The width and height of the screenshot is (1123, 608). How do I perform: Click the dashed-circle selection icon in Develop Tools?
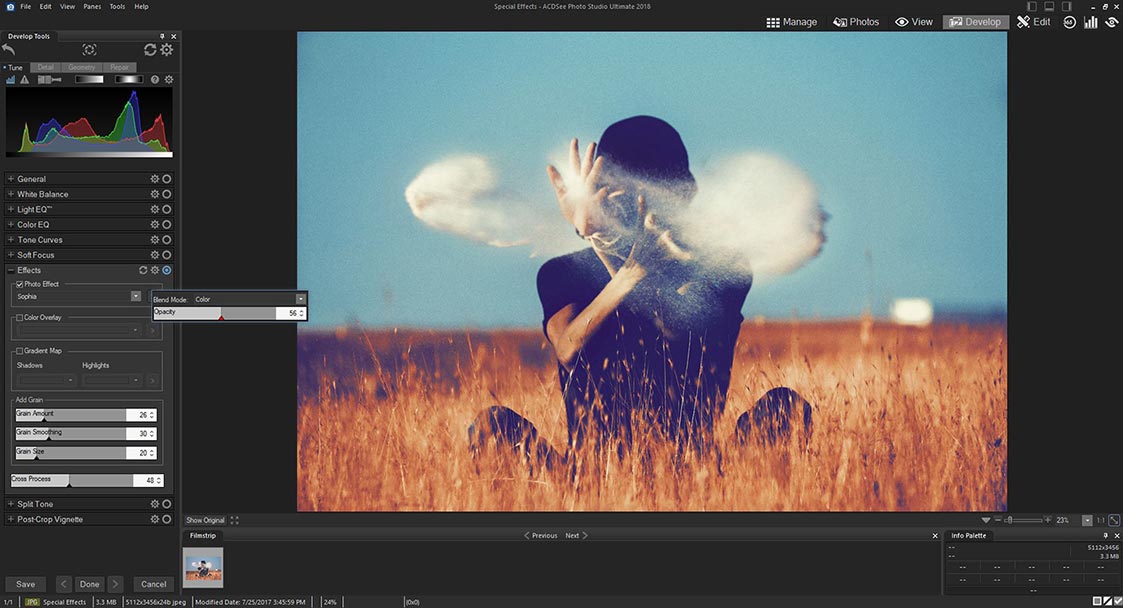click(89, 49)
